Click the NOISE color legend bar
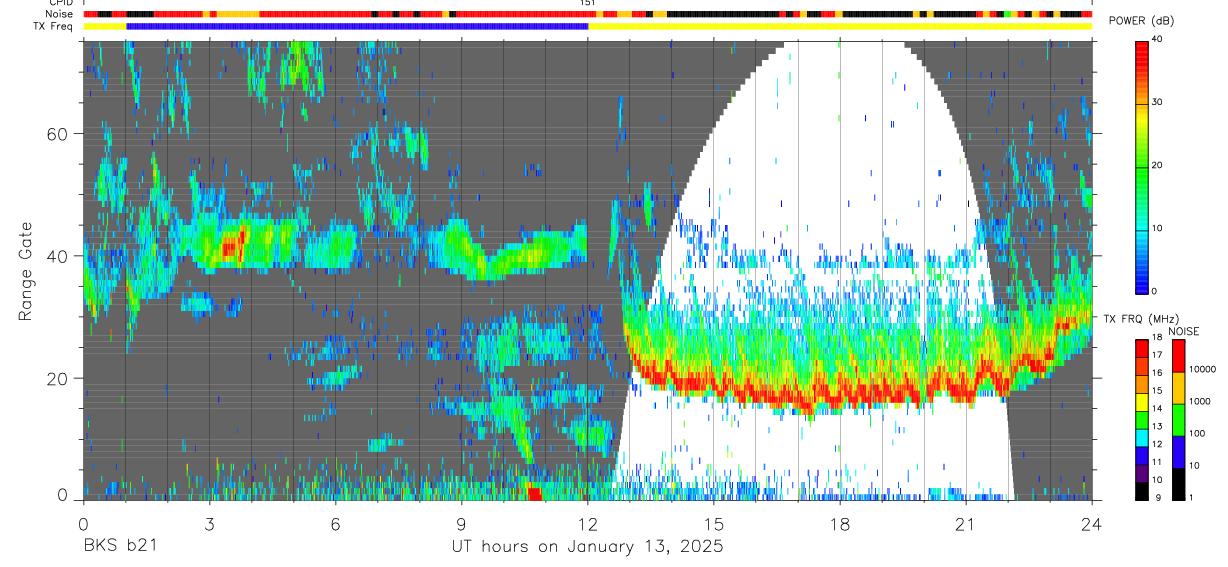 tap(1178, 419)
